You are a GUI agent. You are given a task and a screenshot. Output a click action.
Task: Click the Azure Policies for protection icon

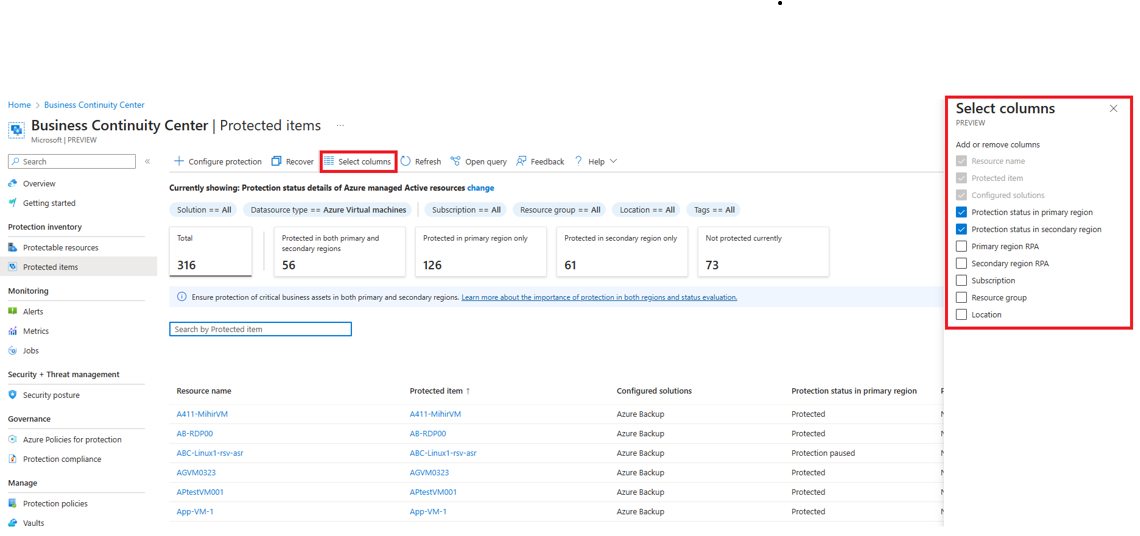pos(13,439)
